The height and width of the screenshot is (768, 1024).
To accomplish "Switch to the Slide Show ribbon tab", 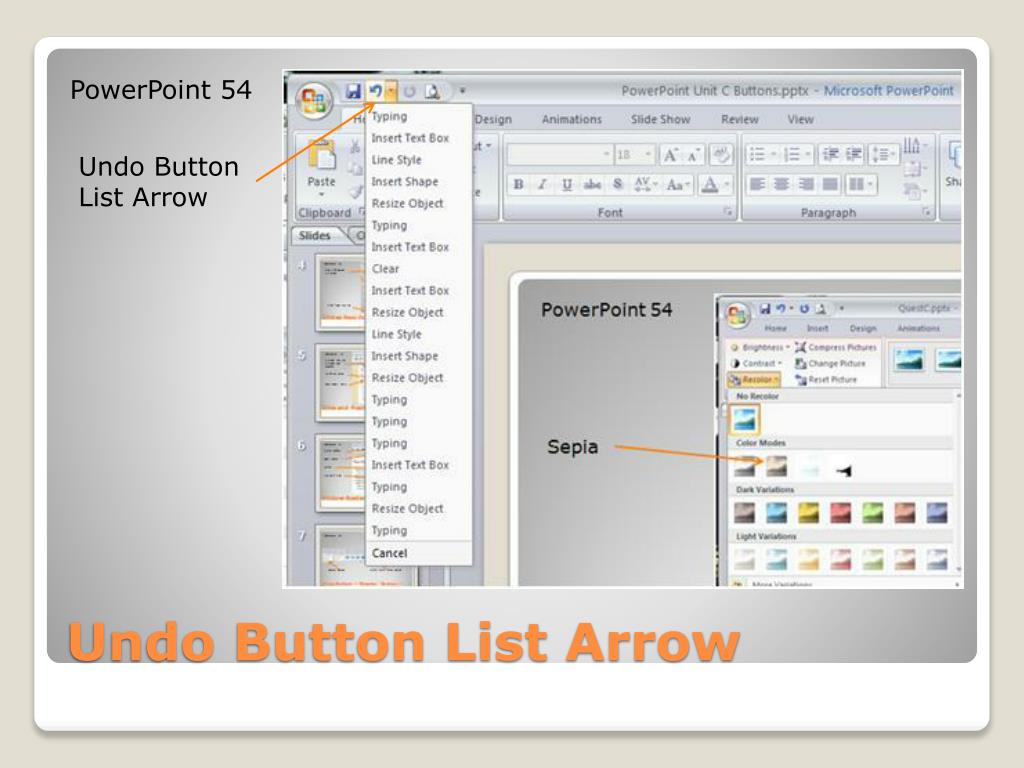I will tap(660, 120).
